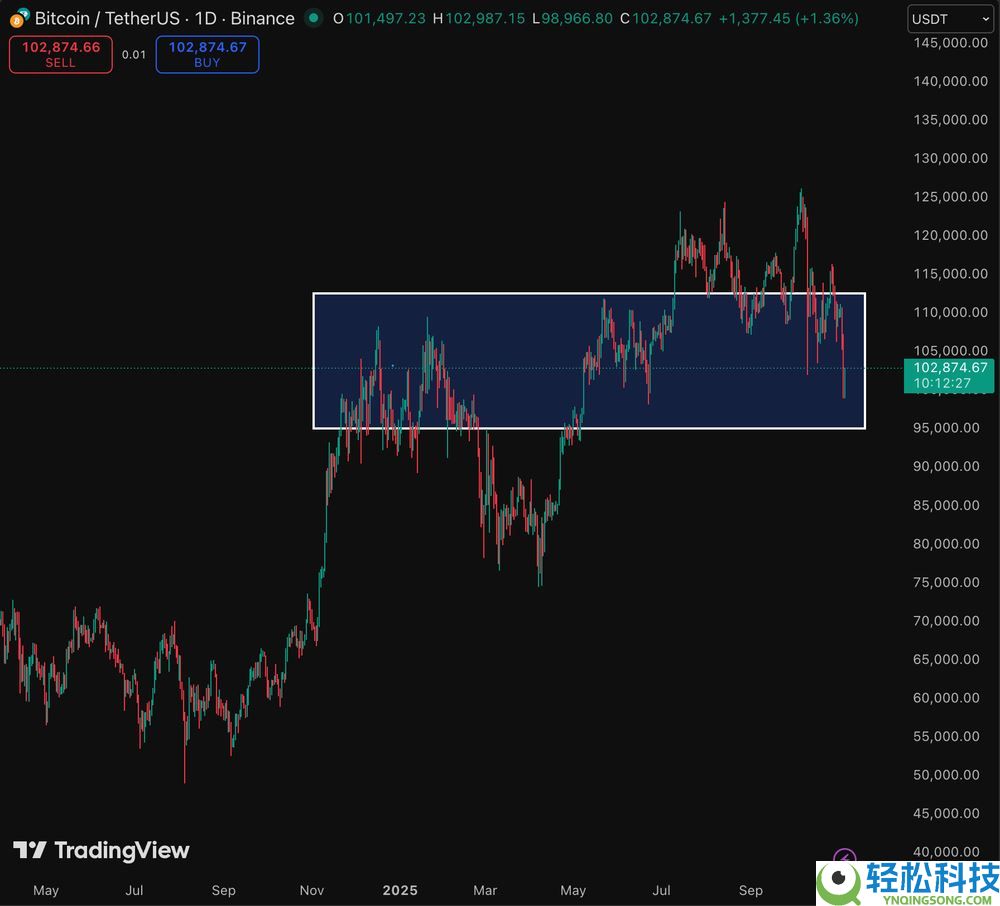The height and width of the screenshot is (906, 1000).
Task: Click the Sep label next to Nov on the time axis
Action: tap(223, 891)
